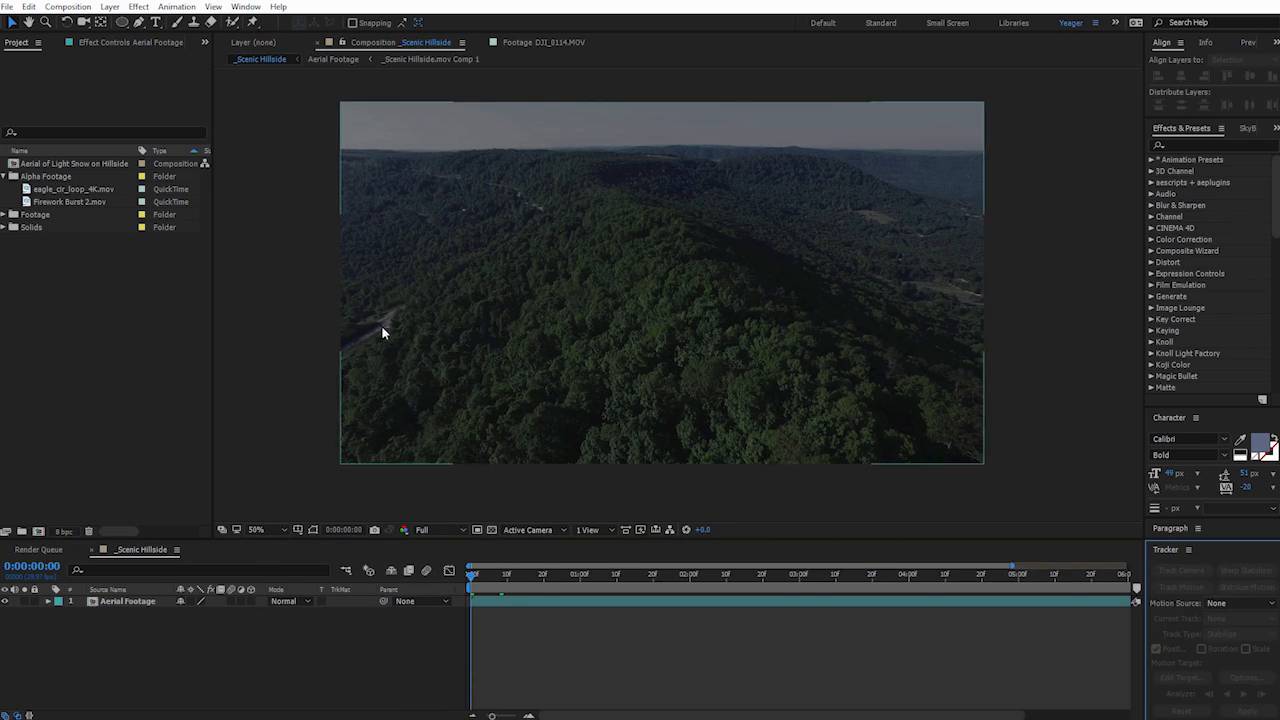Open the Bold font style dropdown
Screen dimensions: 1280x720
pyautogui.click(x=1190, y=455)
